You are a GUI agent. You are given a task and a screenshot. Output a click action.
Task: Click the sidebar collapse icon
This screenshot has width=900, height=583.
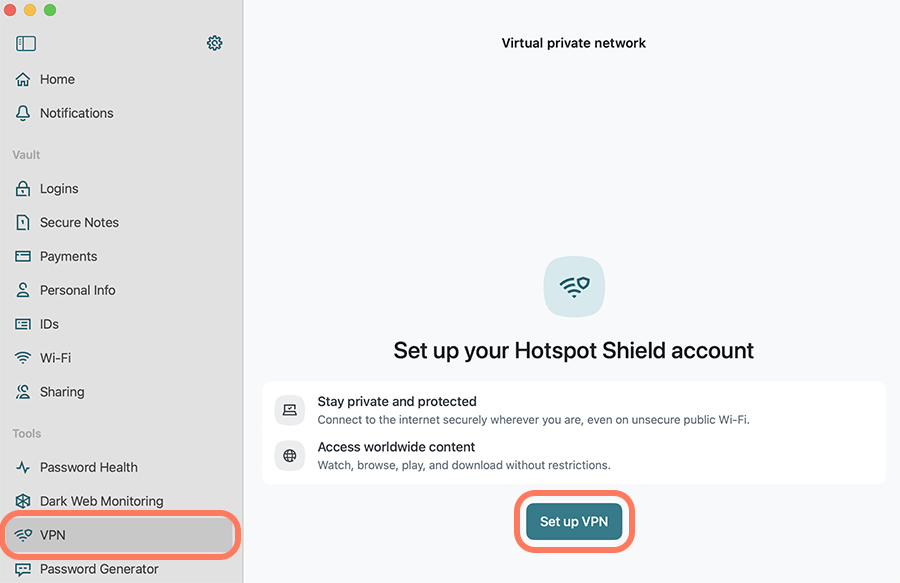click(26, 43)
